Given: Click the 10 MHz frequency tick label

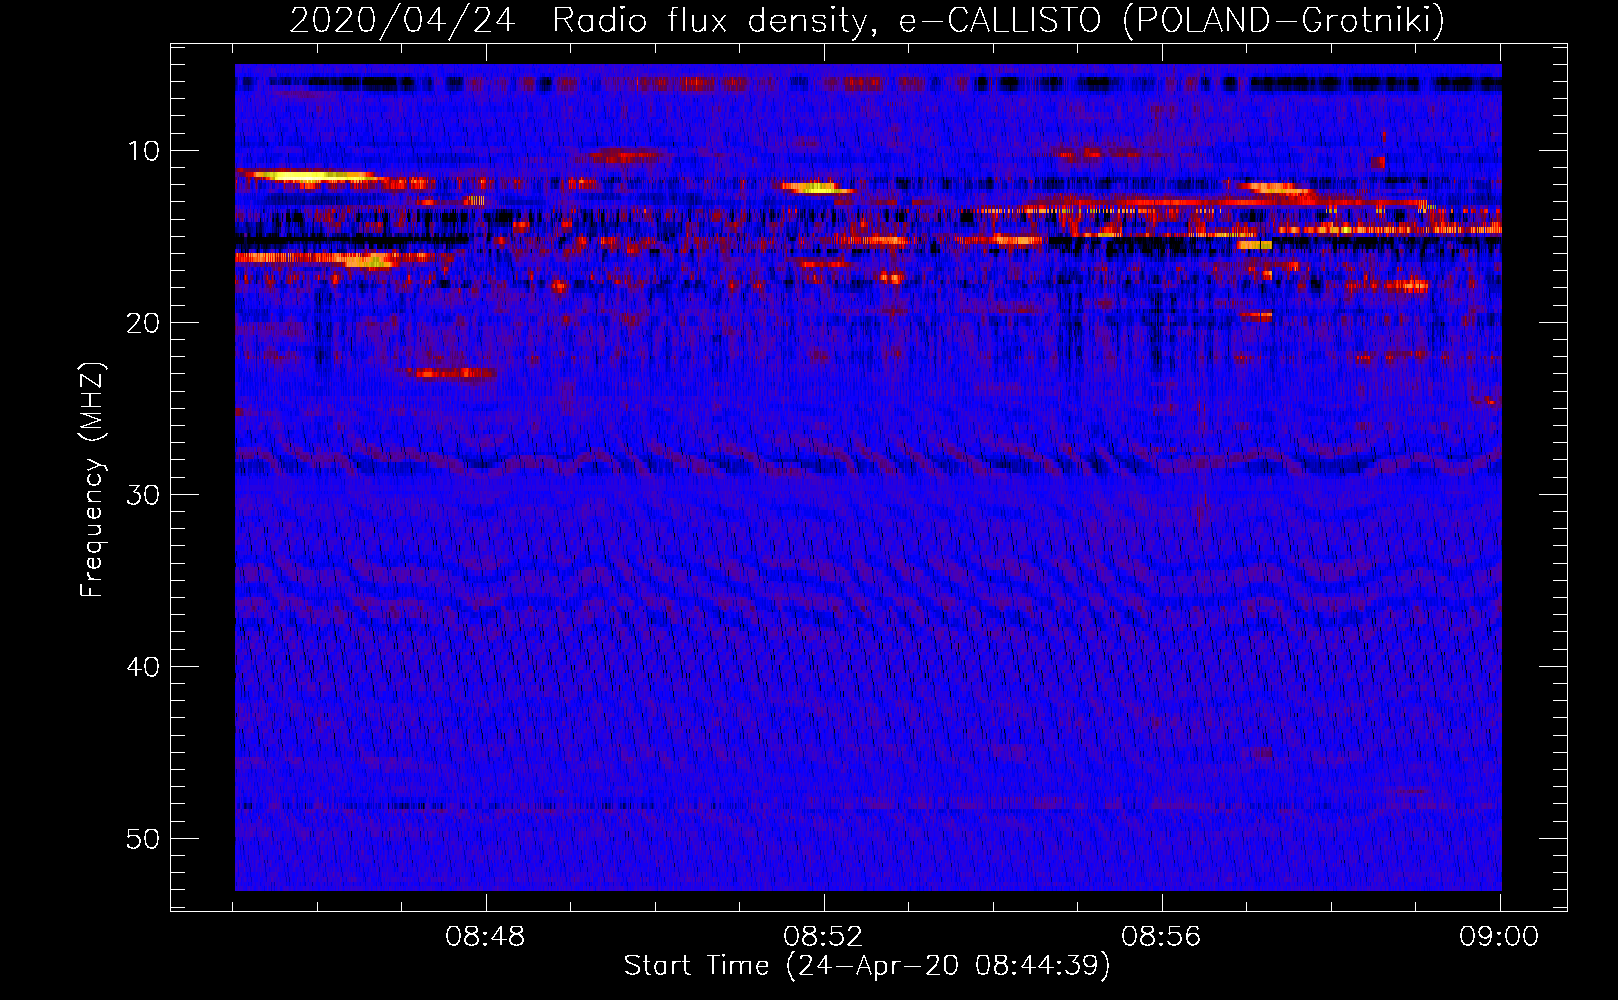Looking at the screenshot, I should click(x=144, y=151).
